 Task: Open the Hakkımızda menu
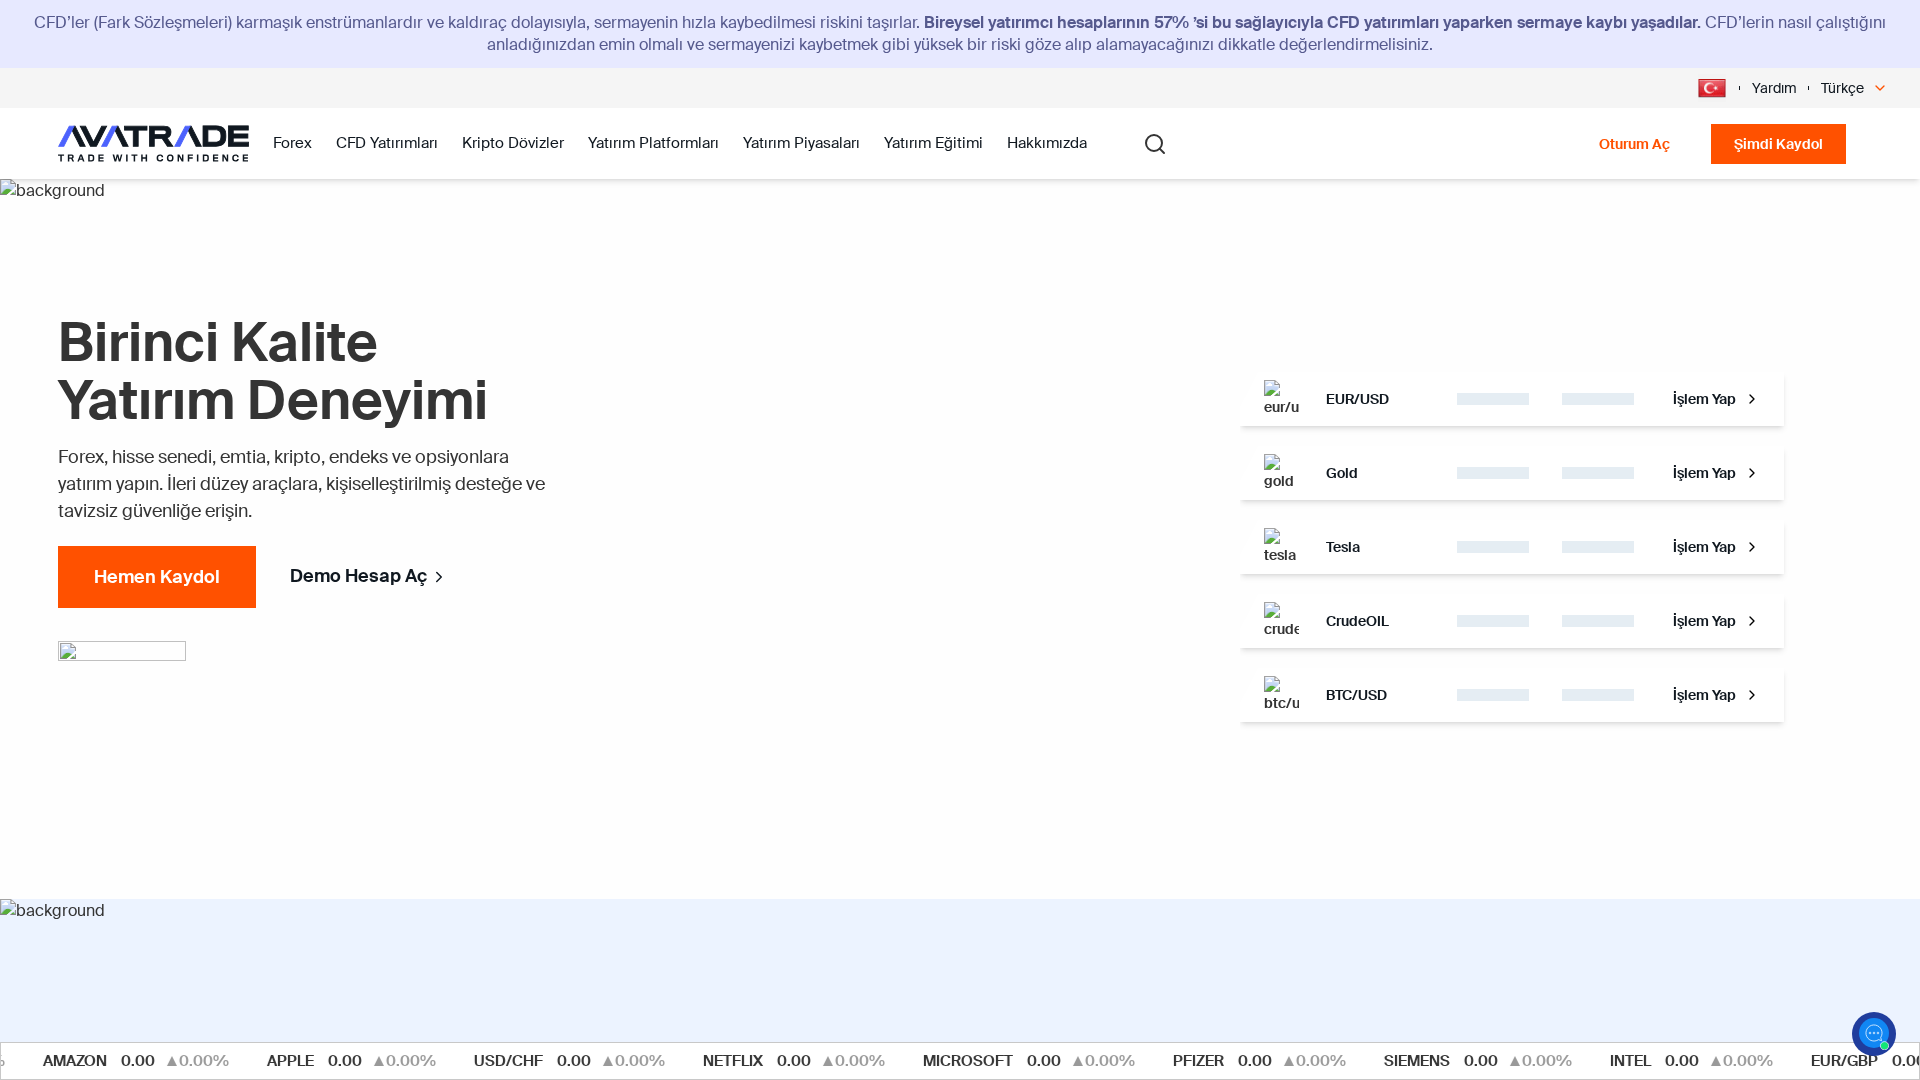1046,143
